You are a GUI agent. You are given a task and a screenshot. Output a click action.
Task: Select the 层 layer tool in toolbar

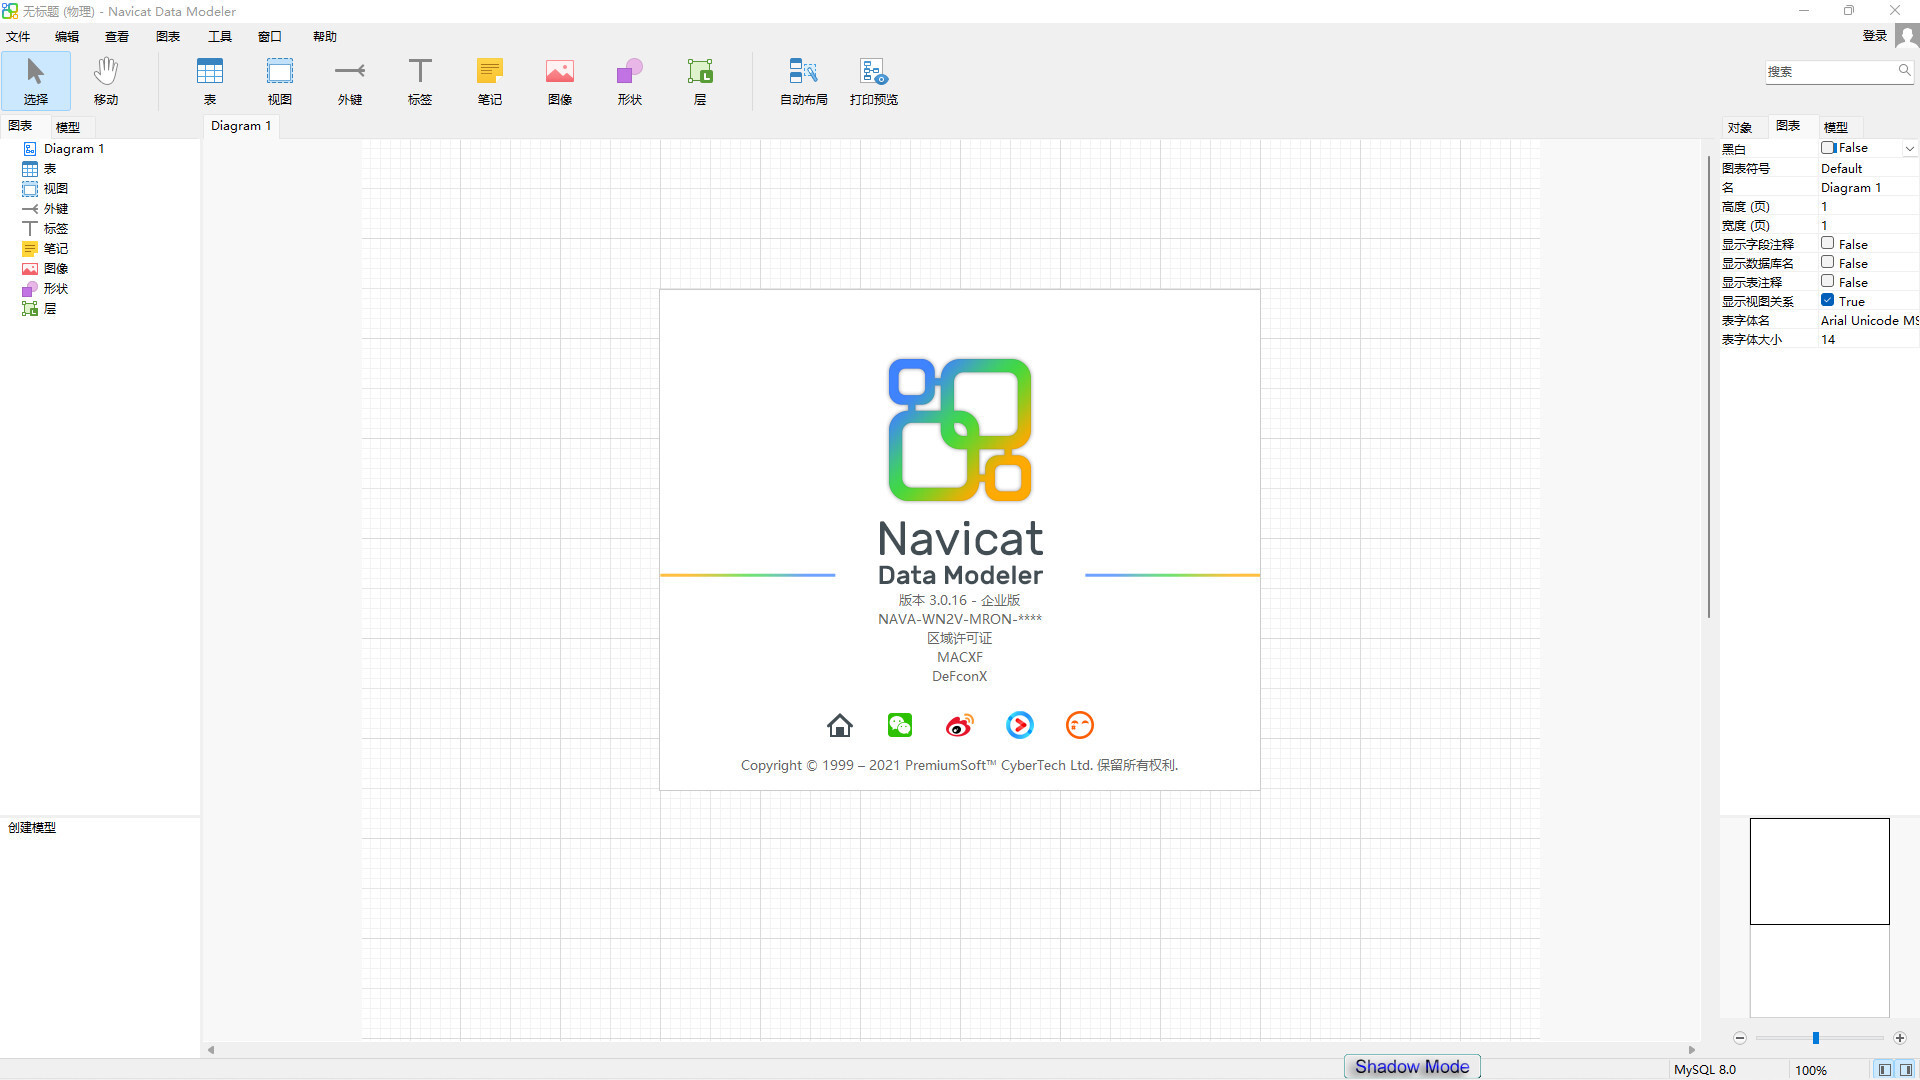click(700, 80)
